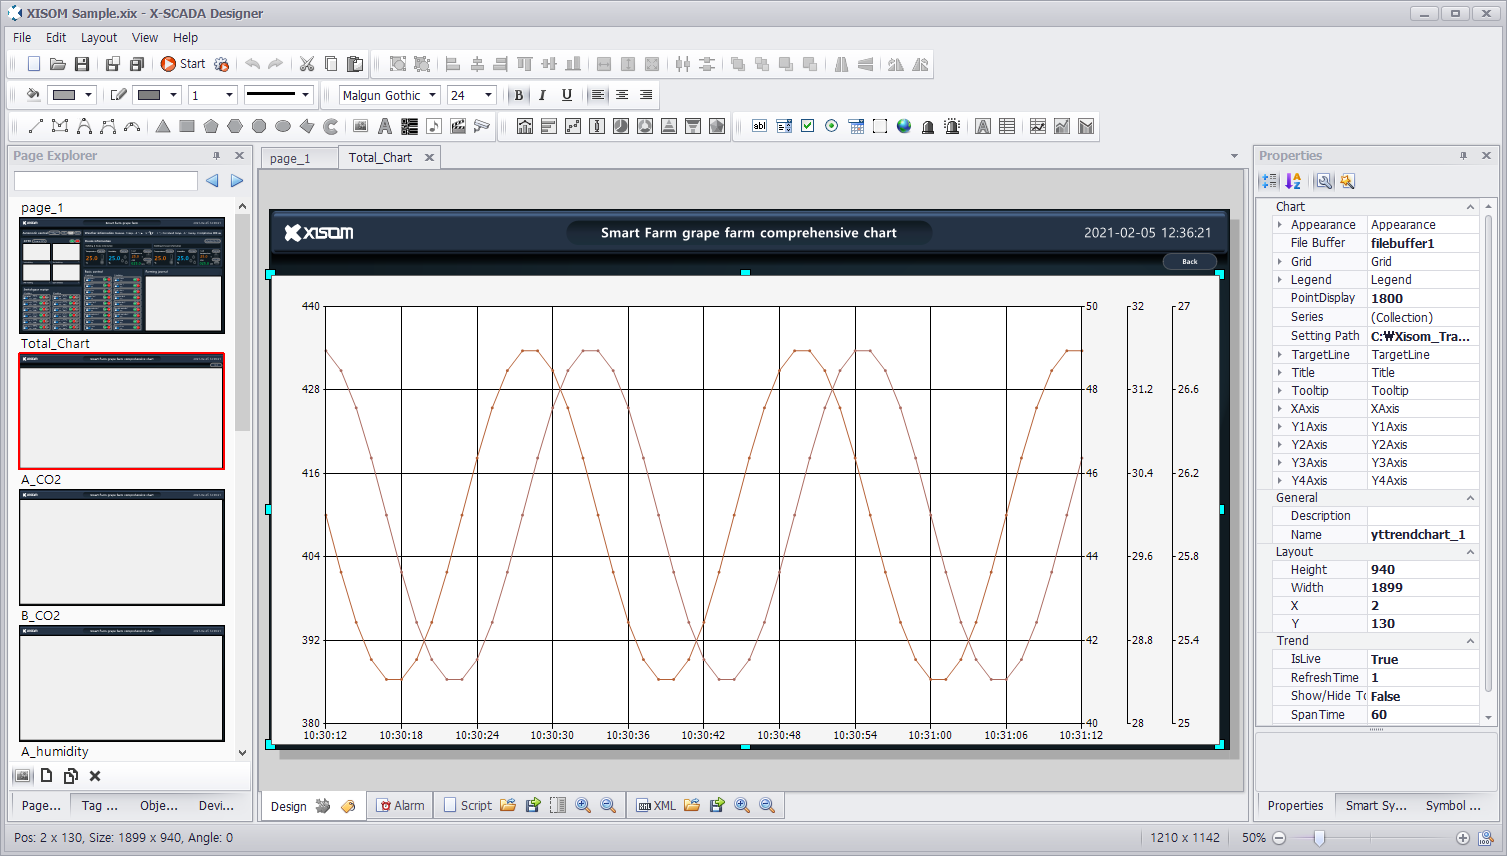The width and height of the screenshot is (1507, 856).
Task: Click alphabetical A-Z sort icon in Properties
Action: 1293,181
